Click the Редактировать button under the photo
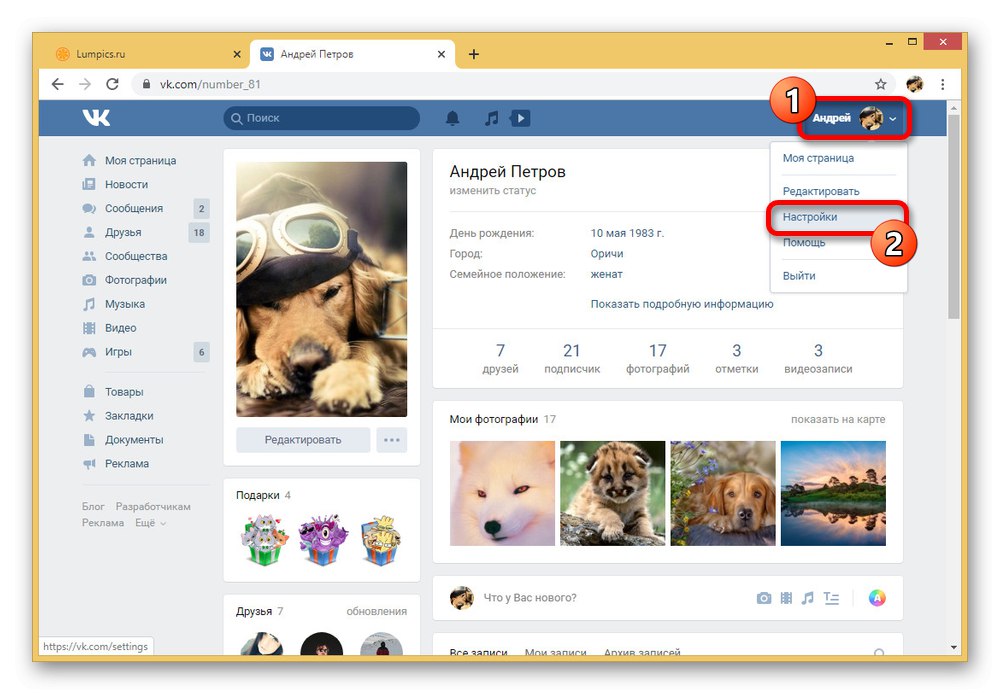 tap(303, 440)
